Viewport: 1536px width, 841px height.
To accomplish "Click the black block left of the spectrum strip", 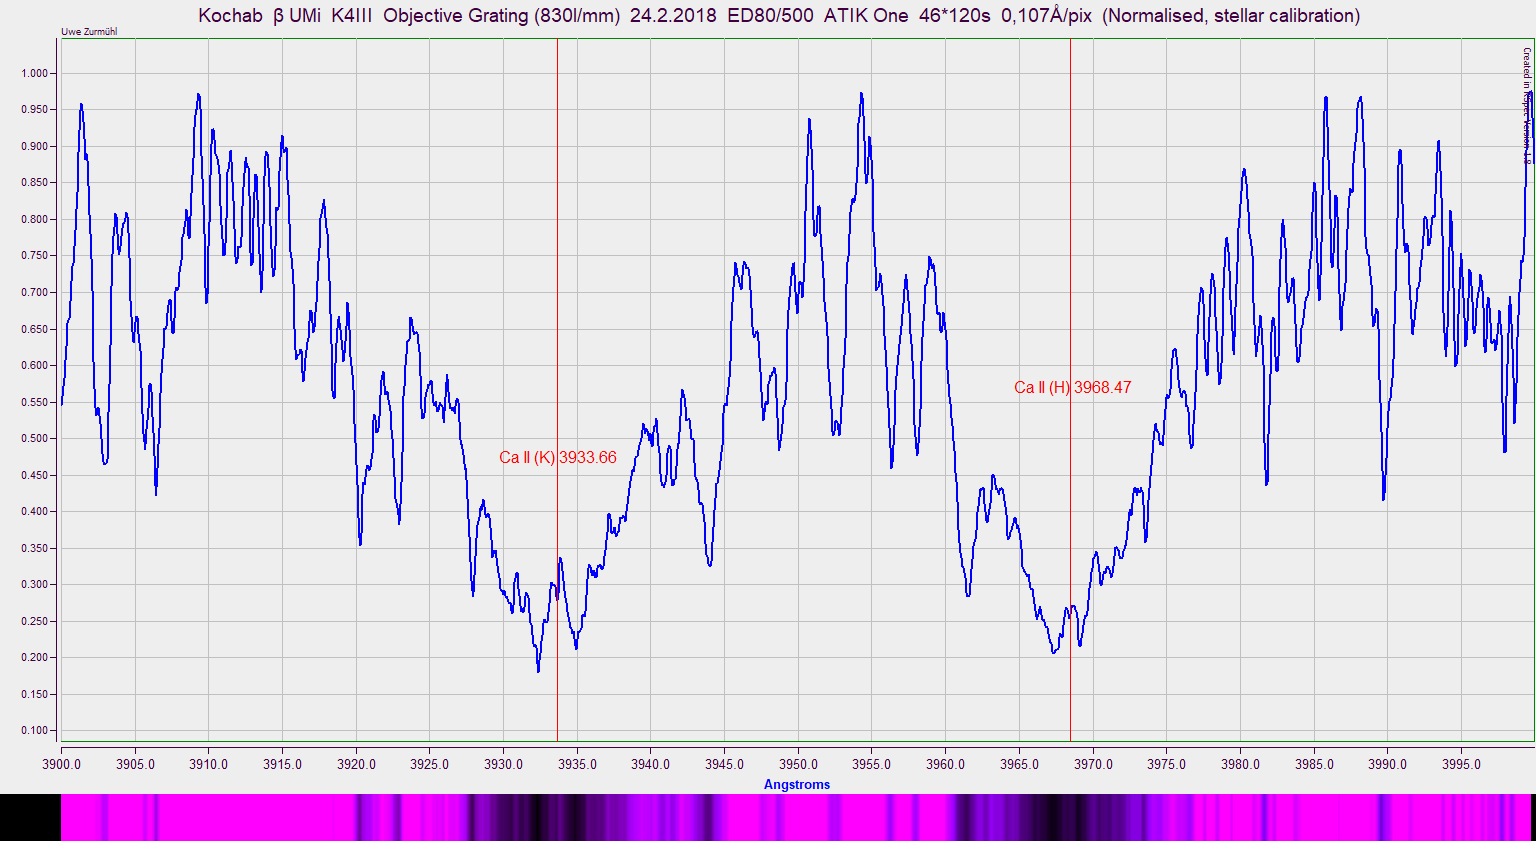I will (30, 817).
